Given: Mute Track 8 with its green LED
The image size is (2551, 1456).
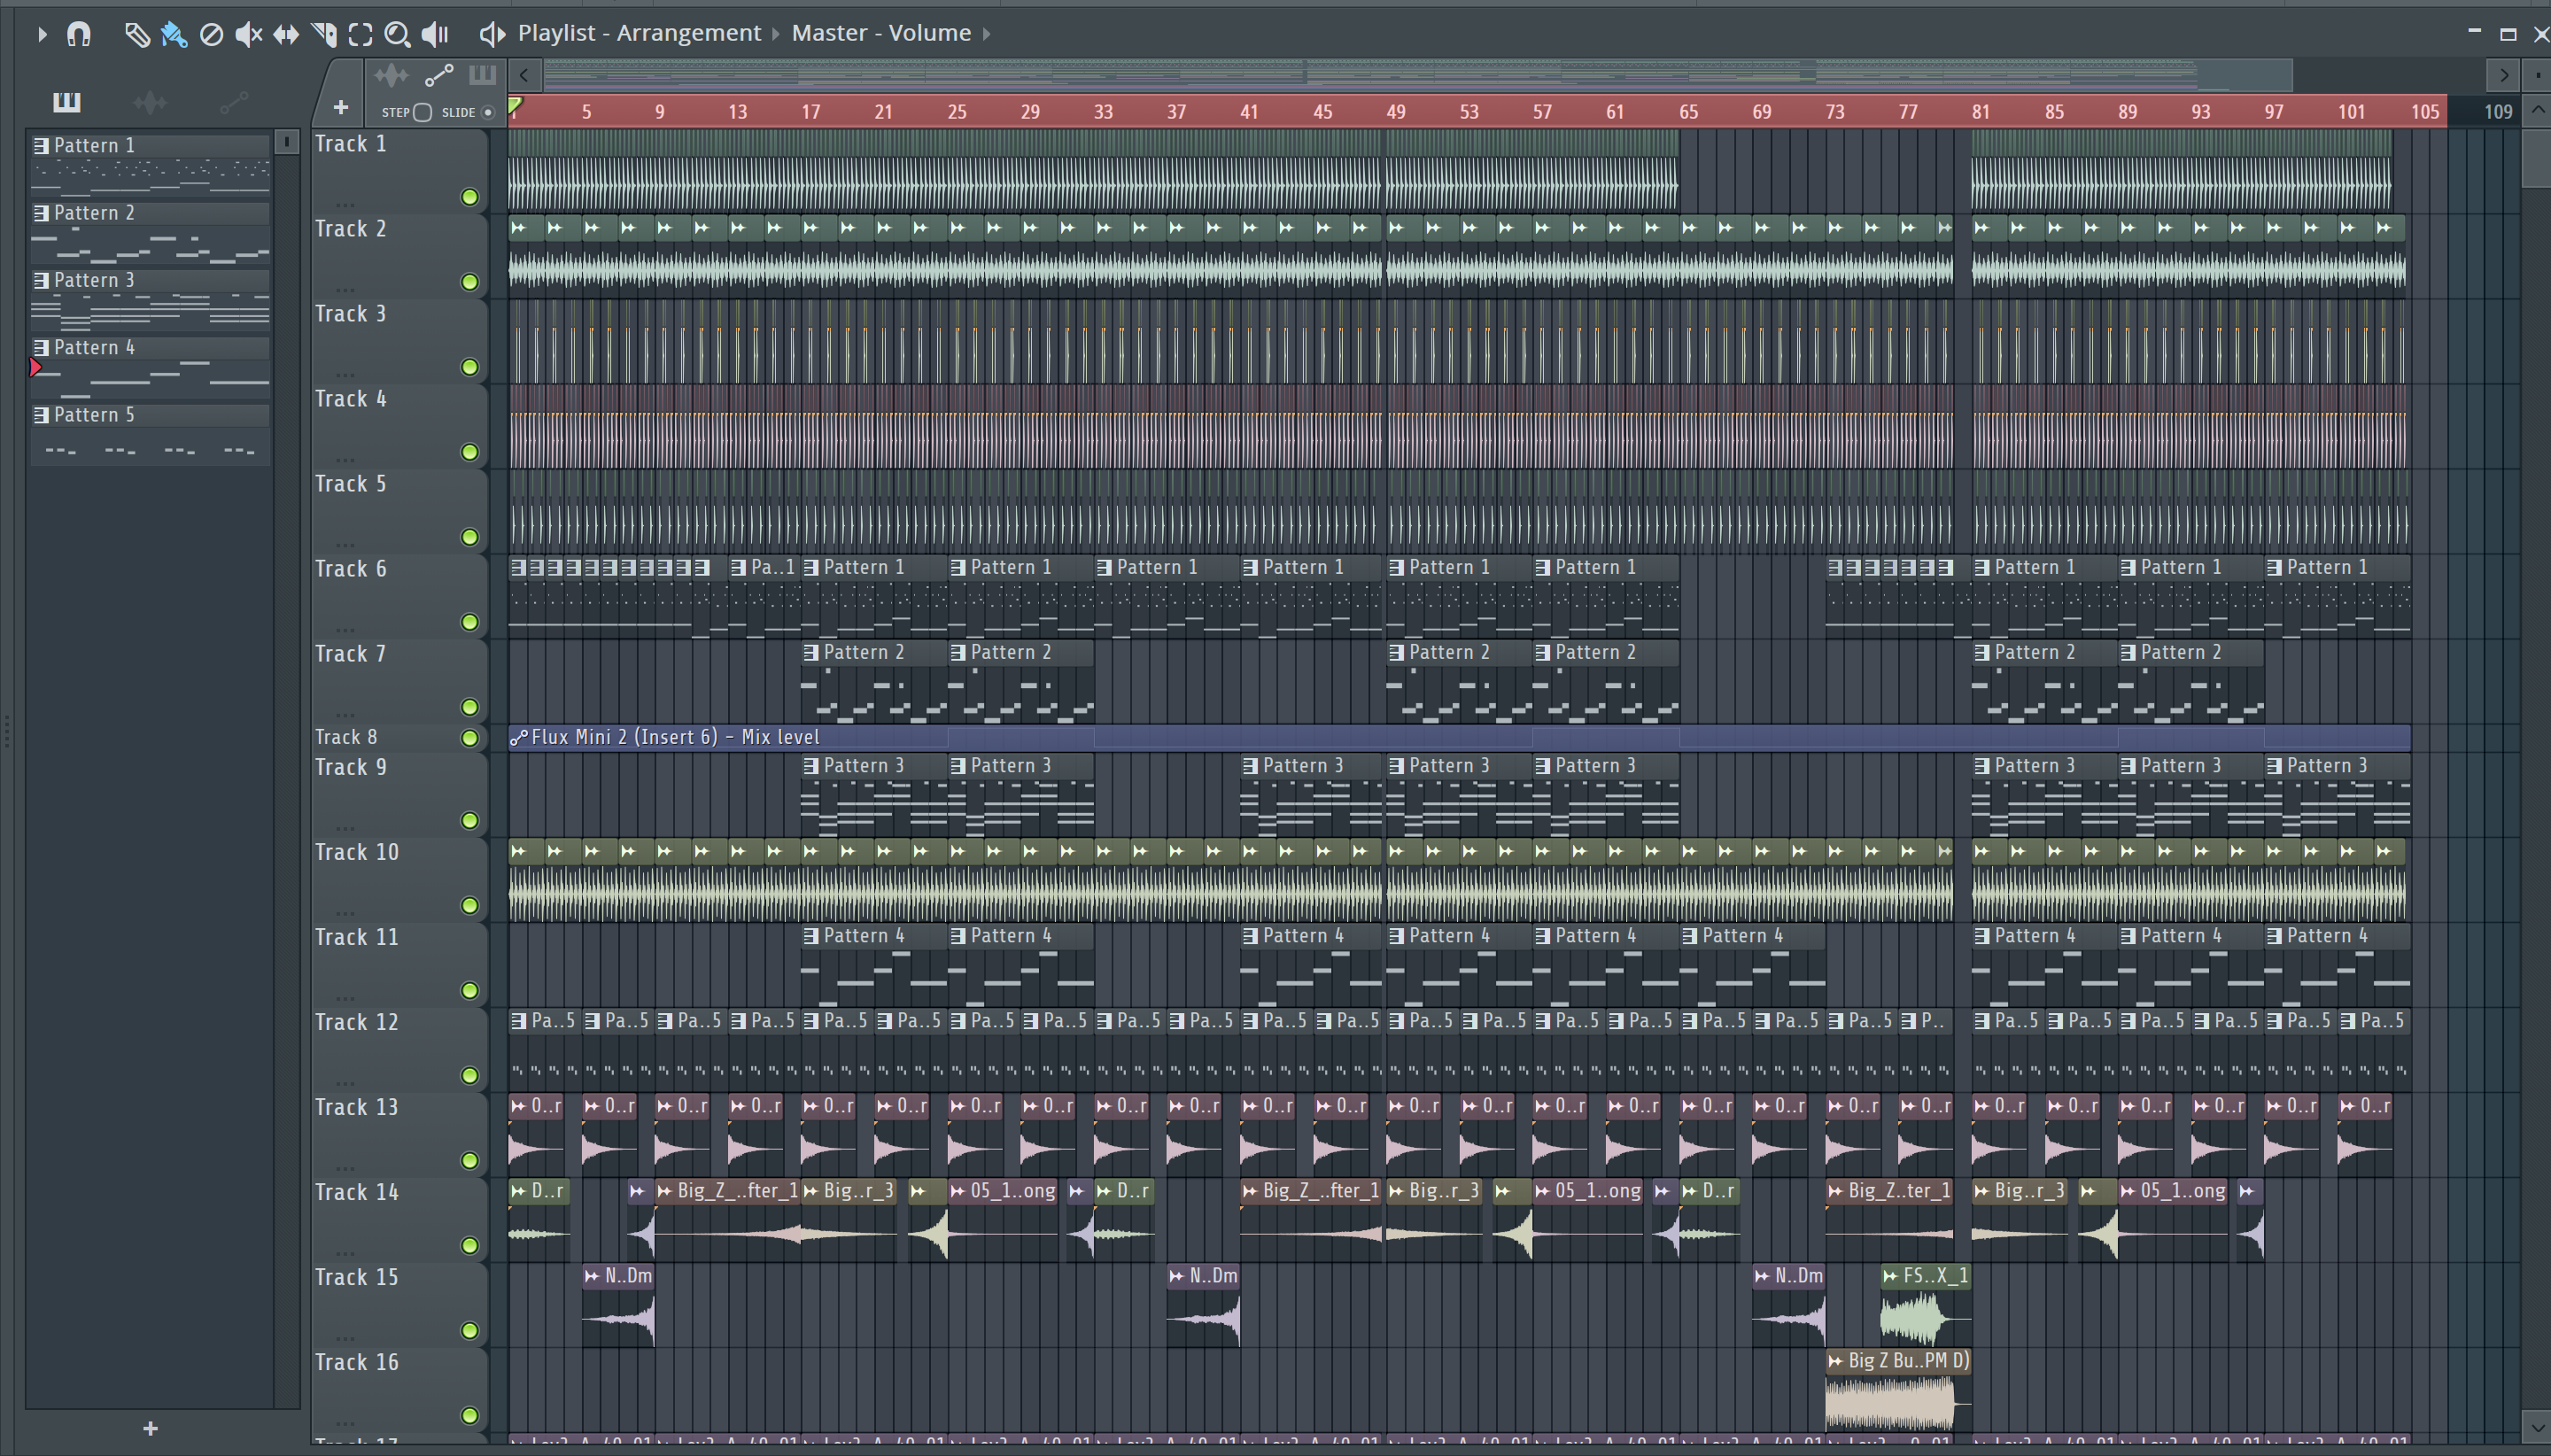Looking at the screenshot, I should pyautogui.click(x=469, y=738).
